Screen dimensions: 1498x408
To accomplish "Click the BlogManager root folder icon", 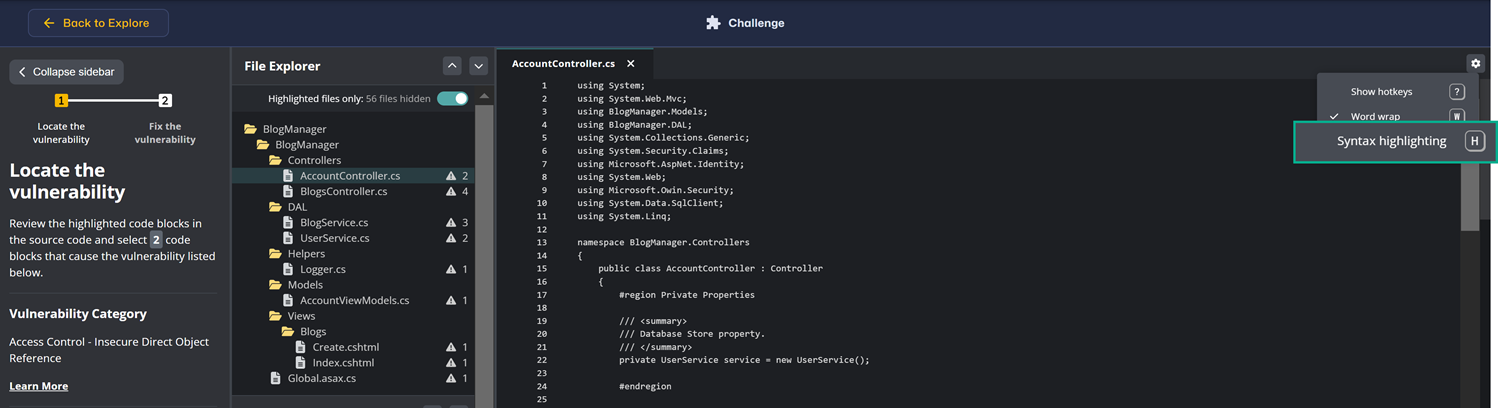I will [x=251, y=129].
